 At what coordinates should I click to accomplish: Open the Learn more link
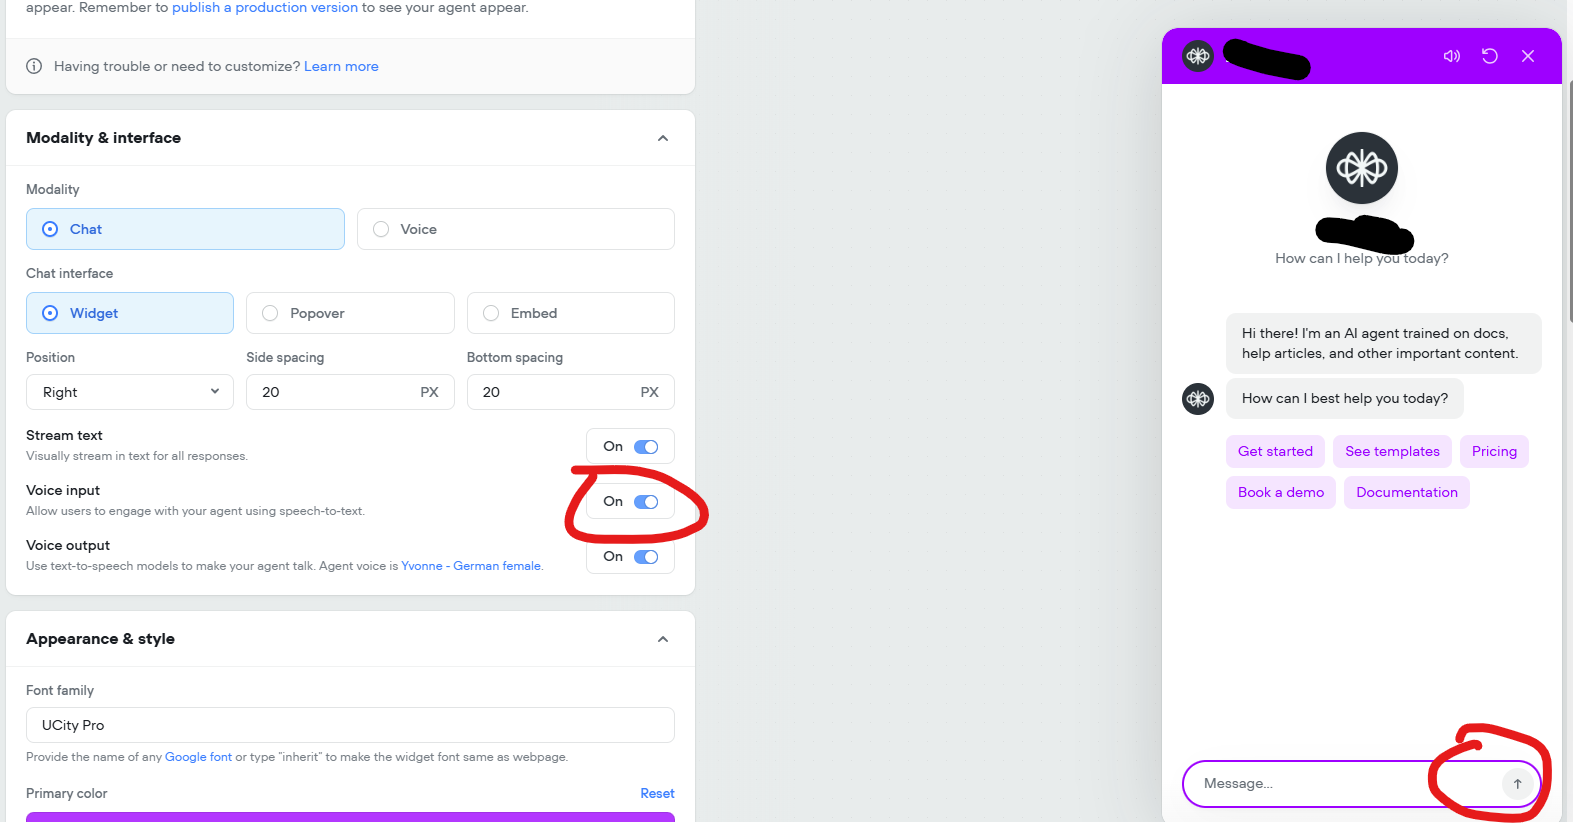point(341,66)
